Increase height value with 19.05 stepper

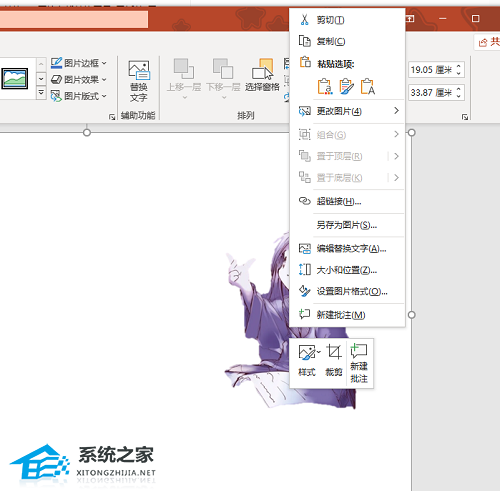(459, 66)
